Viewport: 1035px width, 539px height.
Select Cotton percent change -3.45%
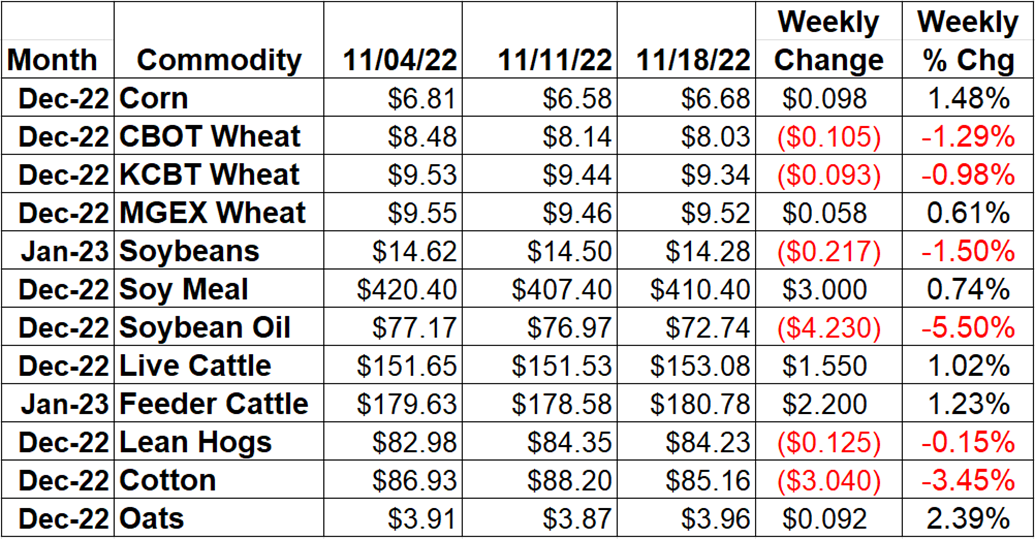click(968, 480)
